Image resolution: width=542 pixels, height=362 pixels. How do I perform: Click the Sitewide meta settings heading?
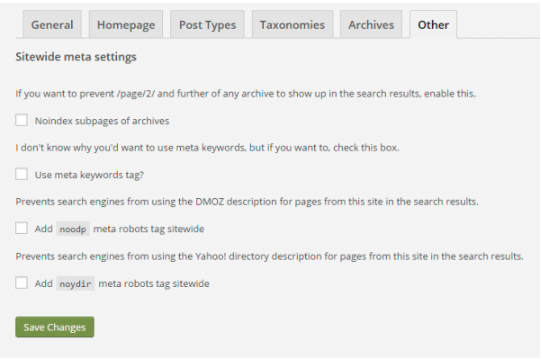point(76,57)
